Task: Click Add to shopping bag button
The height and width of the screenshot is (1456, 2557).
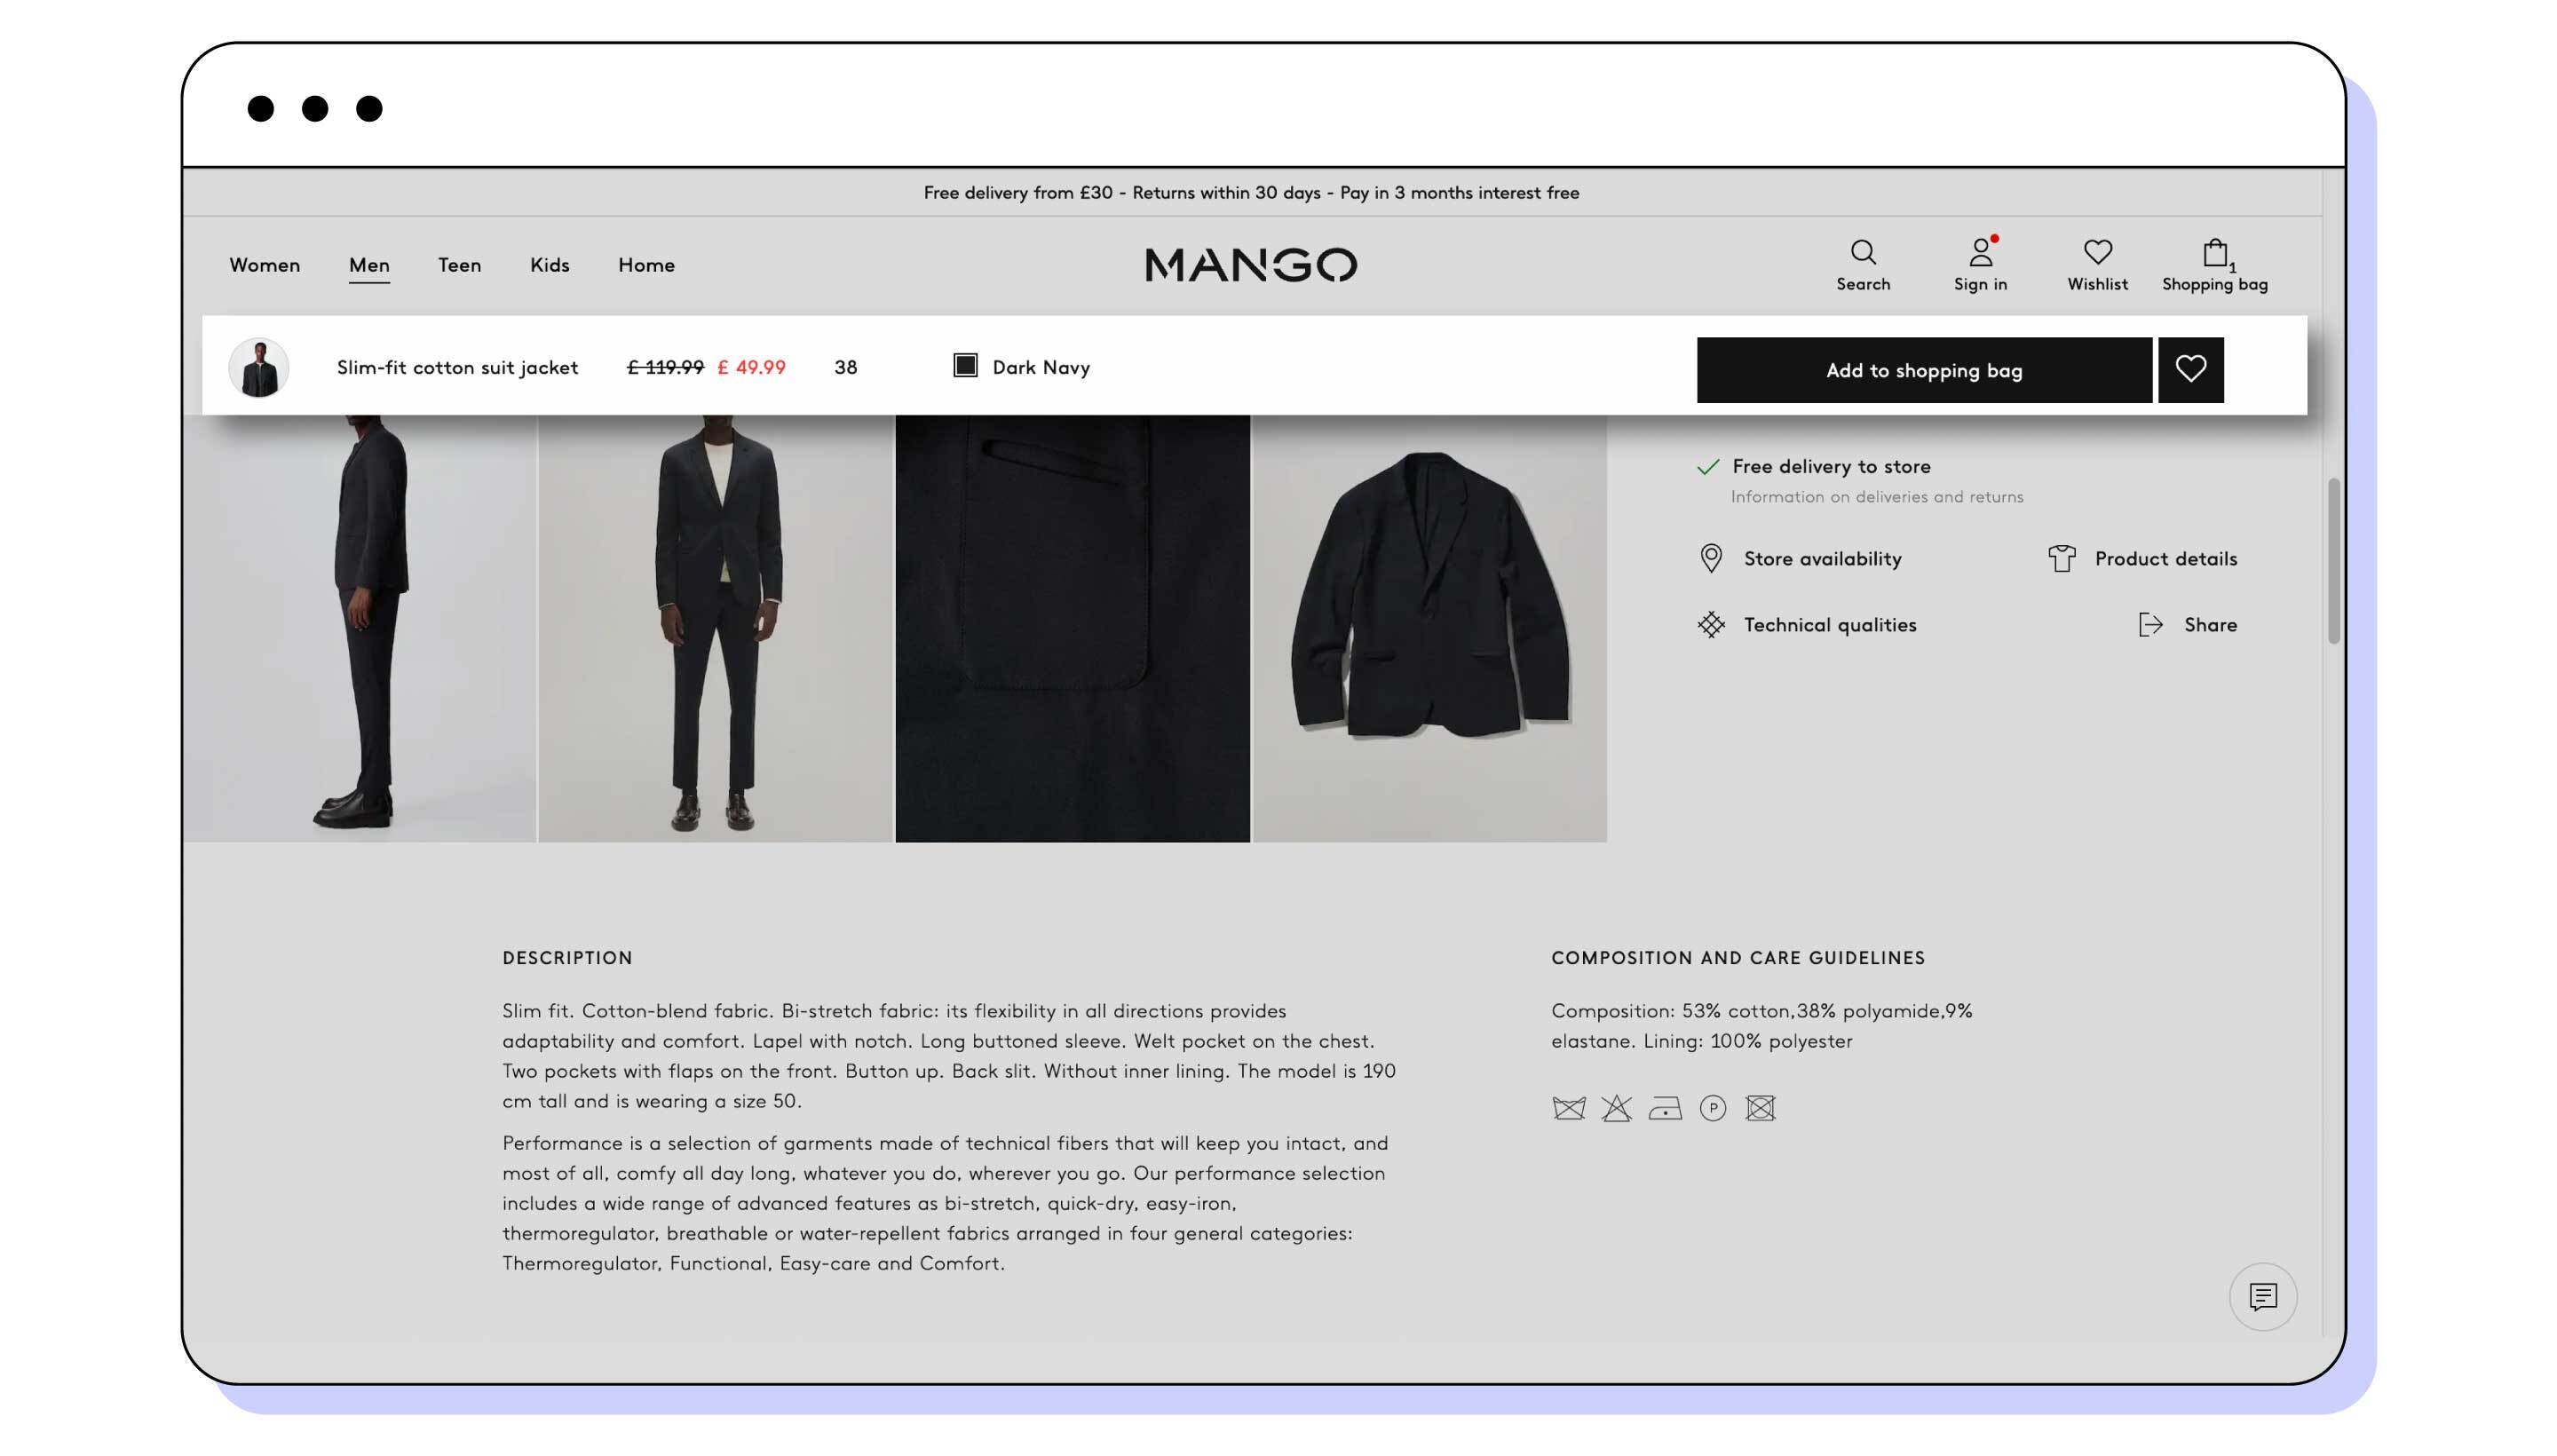Action: coord(1924,370)
